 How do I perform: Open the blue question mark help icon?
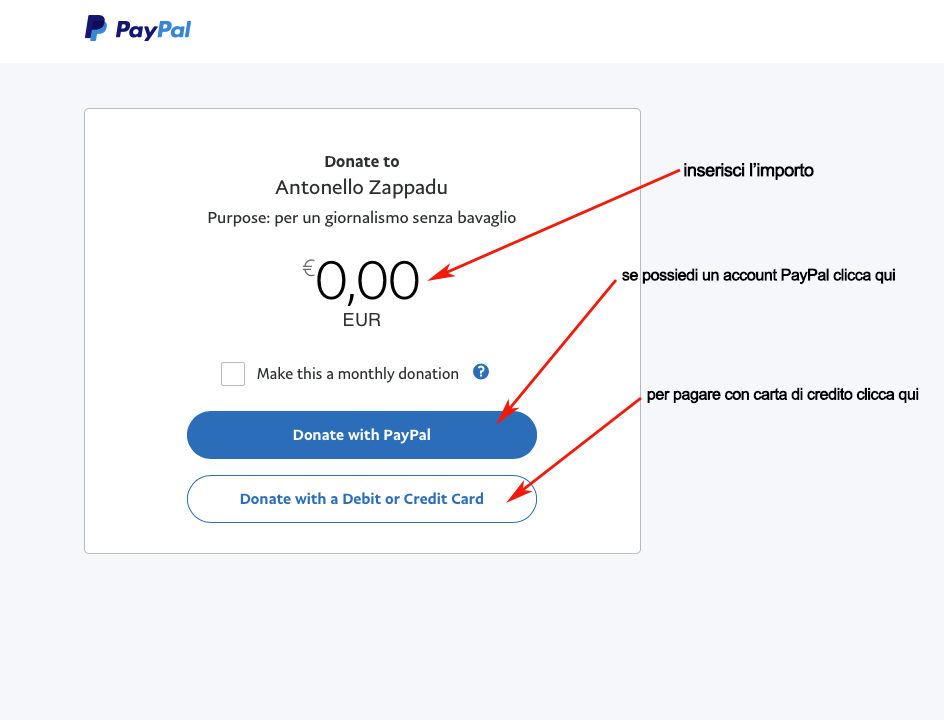tap(481, 372)
